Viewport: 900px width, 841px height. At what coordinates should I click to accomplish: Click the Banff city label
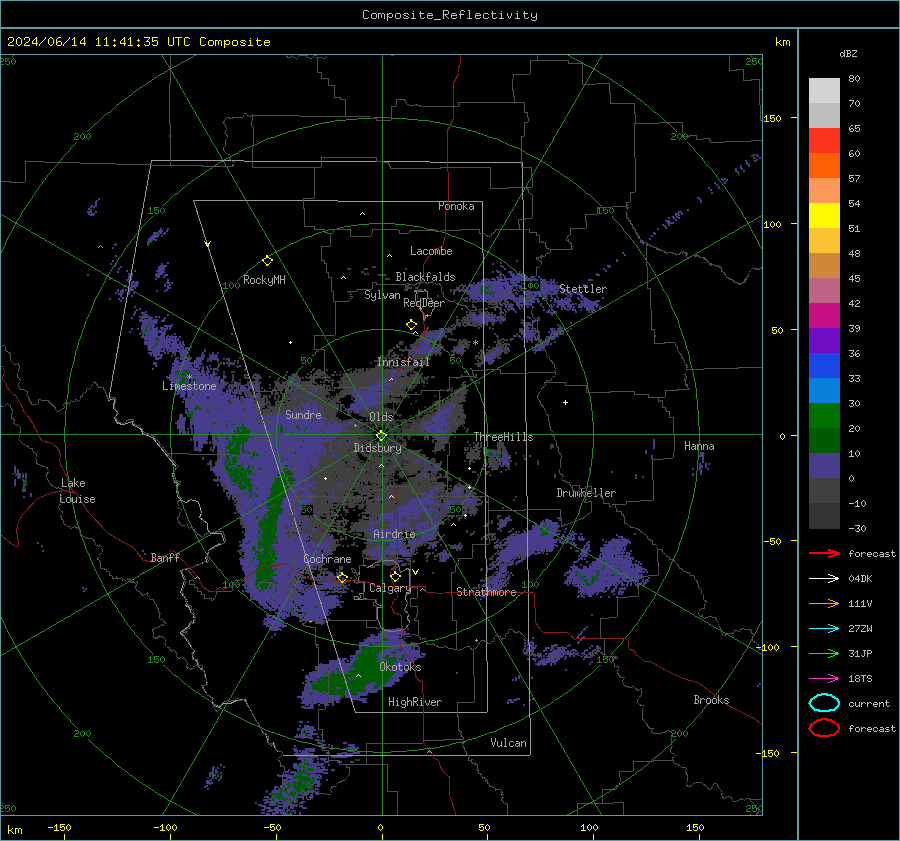click(165, 558)
